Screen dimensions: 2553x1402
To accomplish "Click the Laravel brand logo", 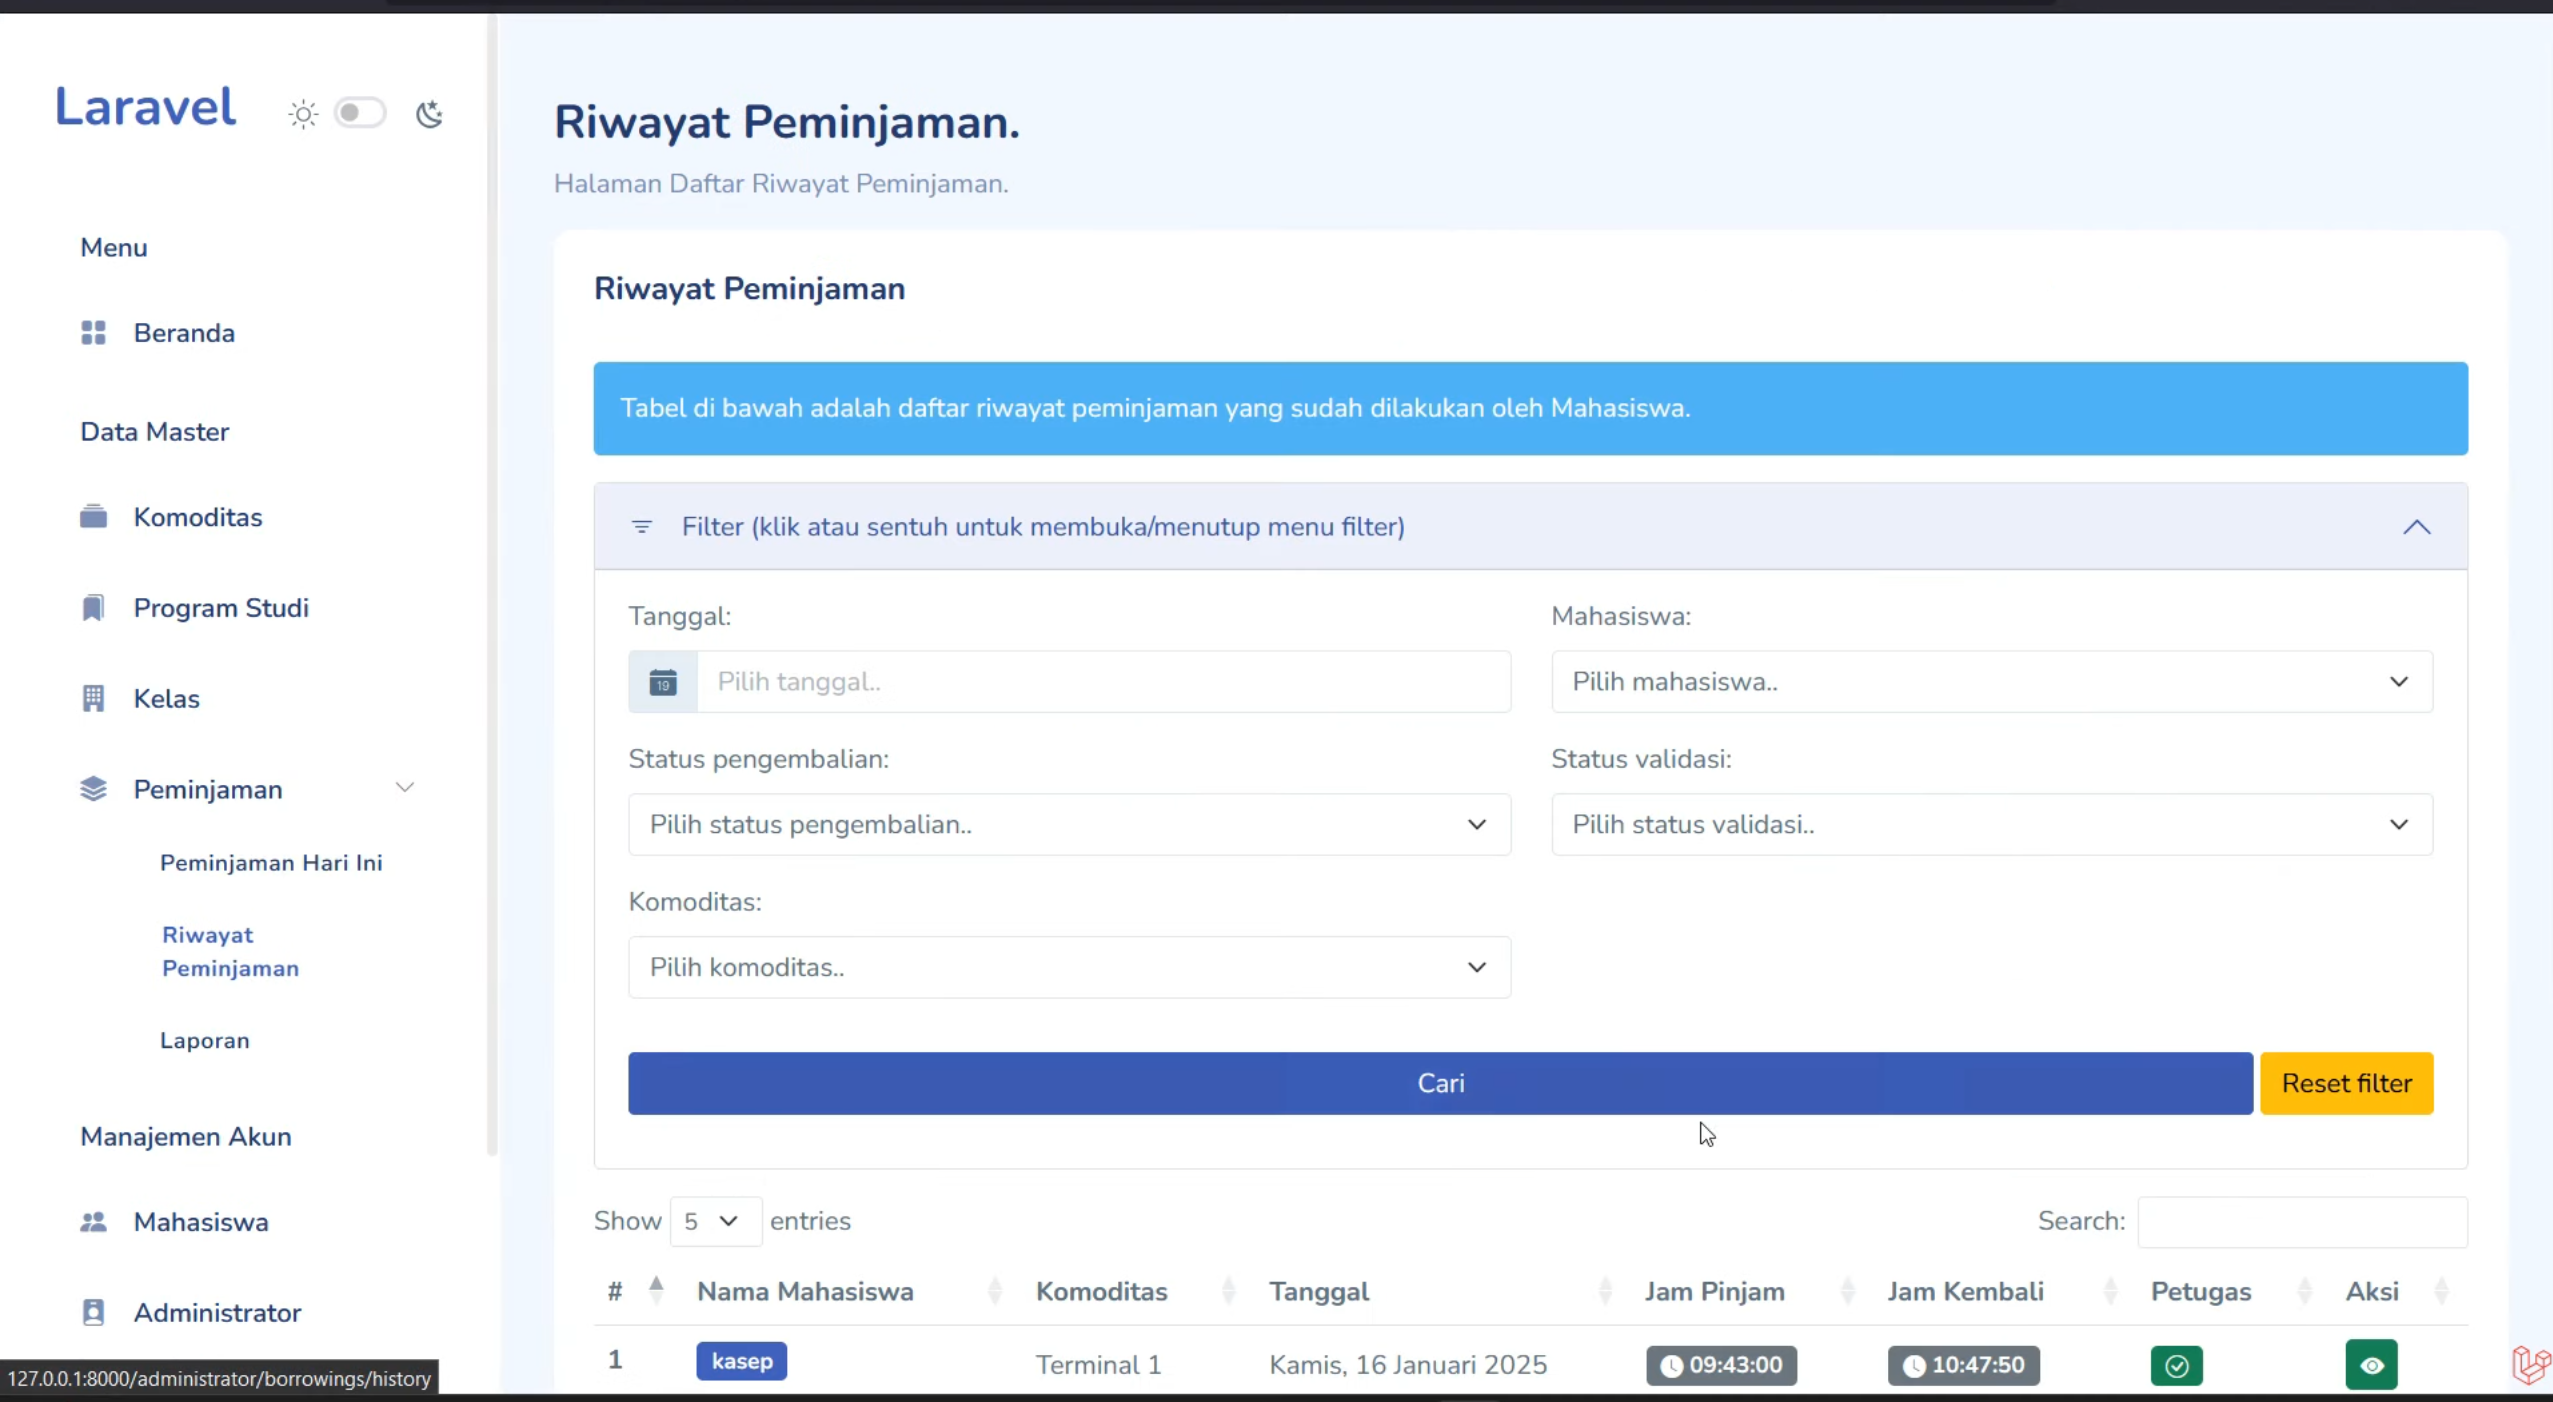I will pos(145,107).
